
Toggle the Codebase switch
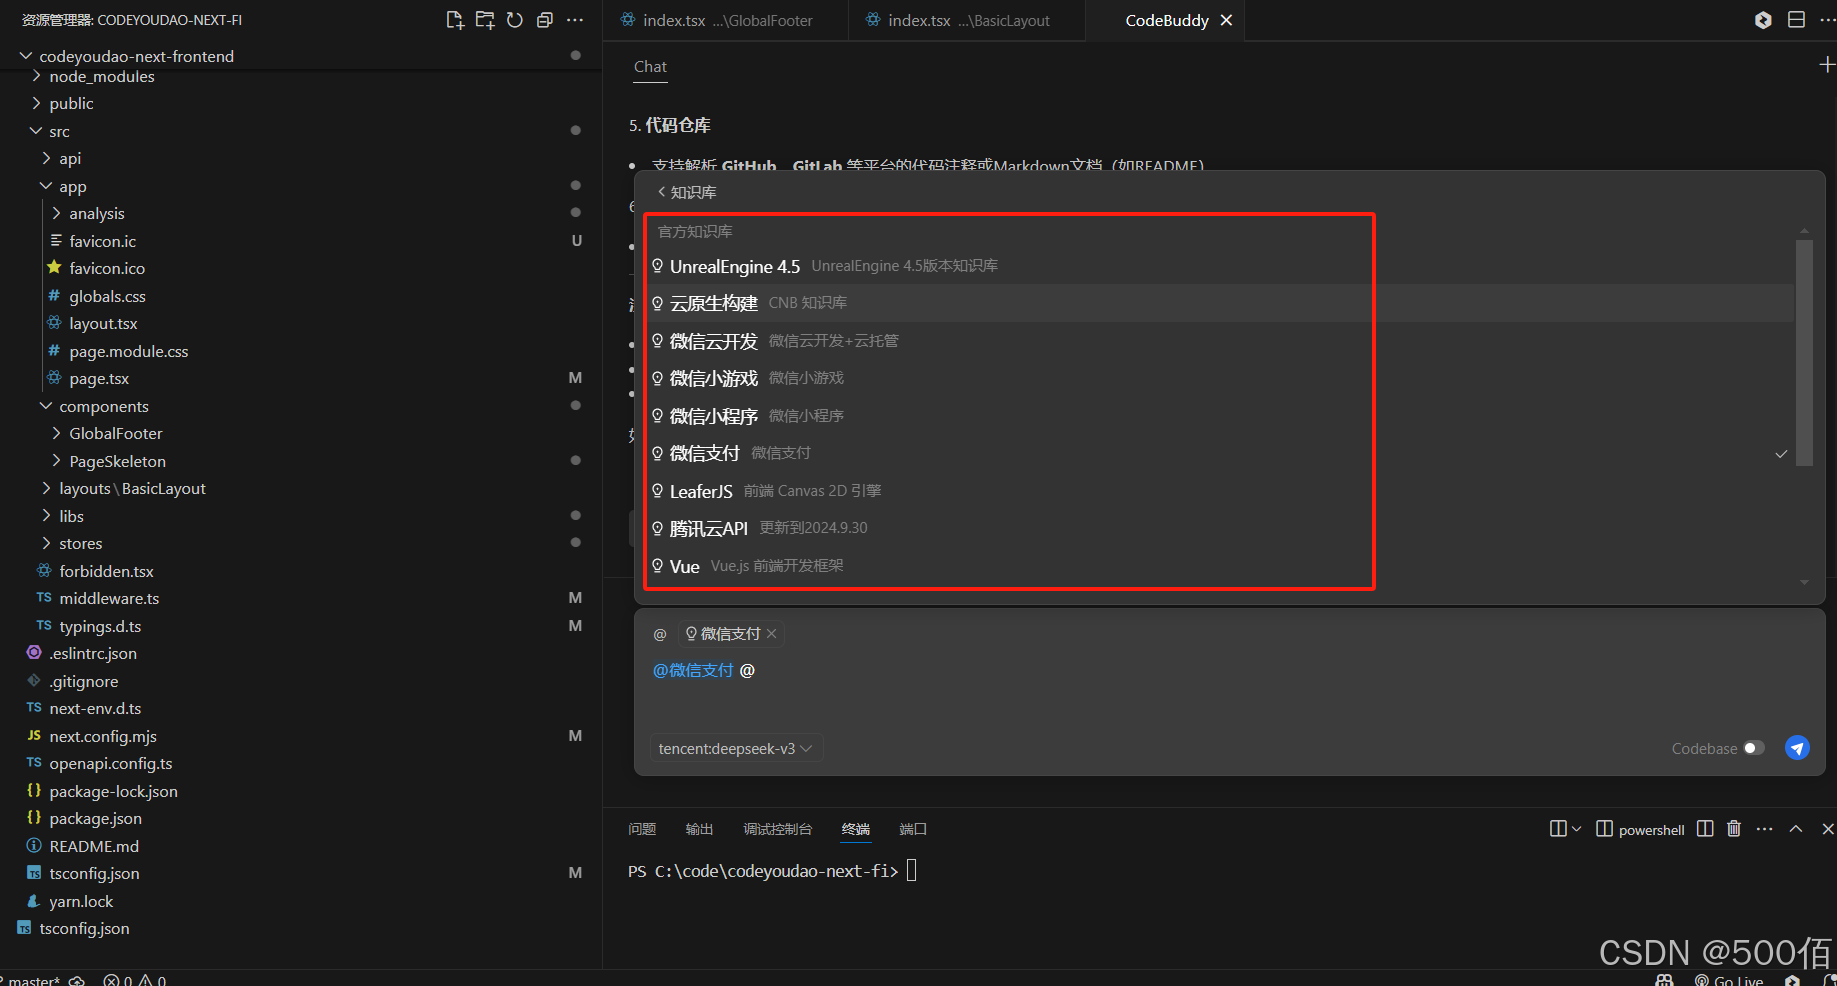coord(1754,748)
